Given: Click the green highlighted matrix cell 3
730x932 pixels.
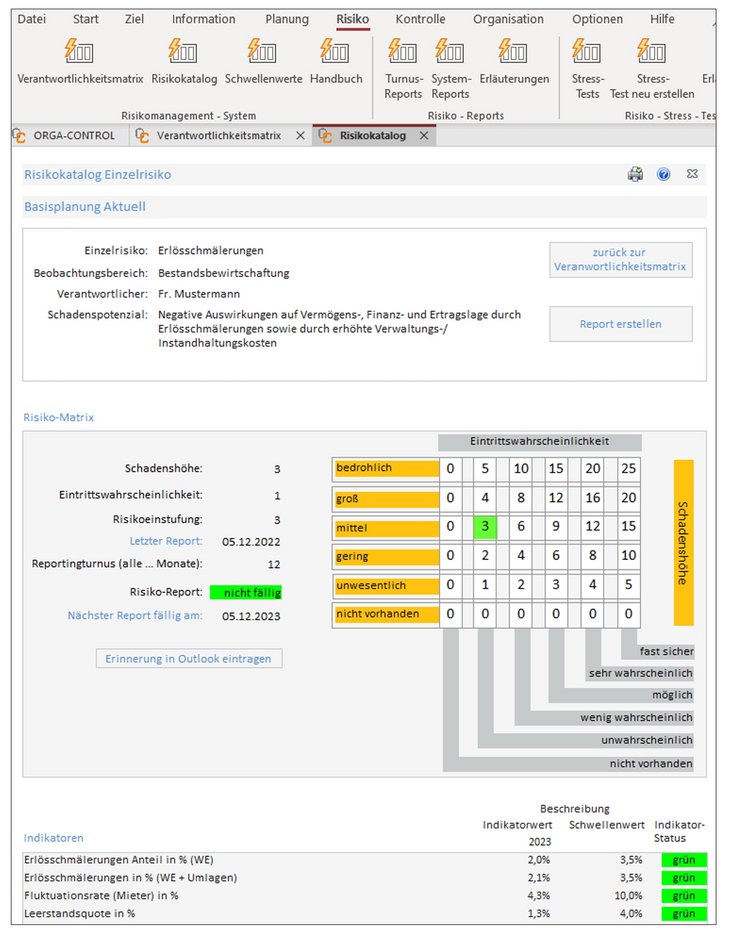Looking at the screenshot, I should point(485,525).
